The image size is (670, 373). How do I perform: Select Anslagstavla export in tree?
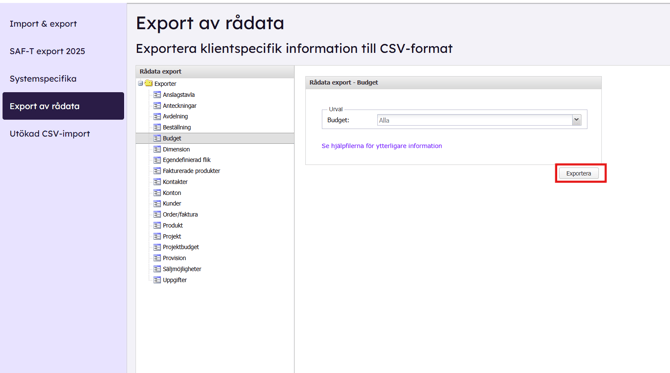pos(179,95)
